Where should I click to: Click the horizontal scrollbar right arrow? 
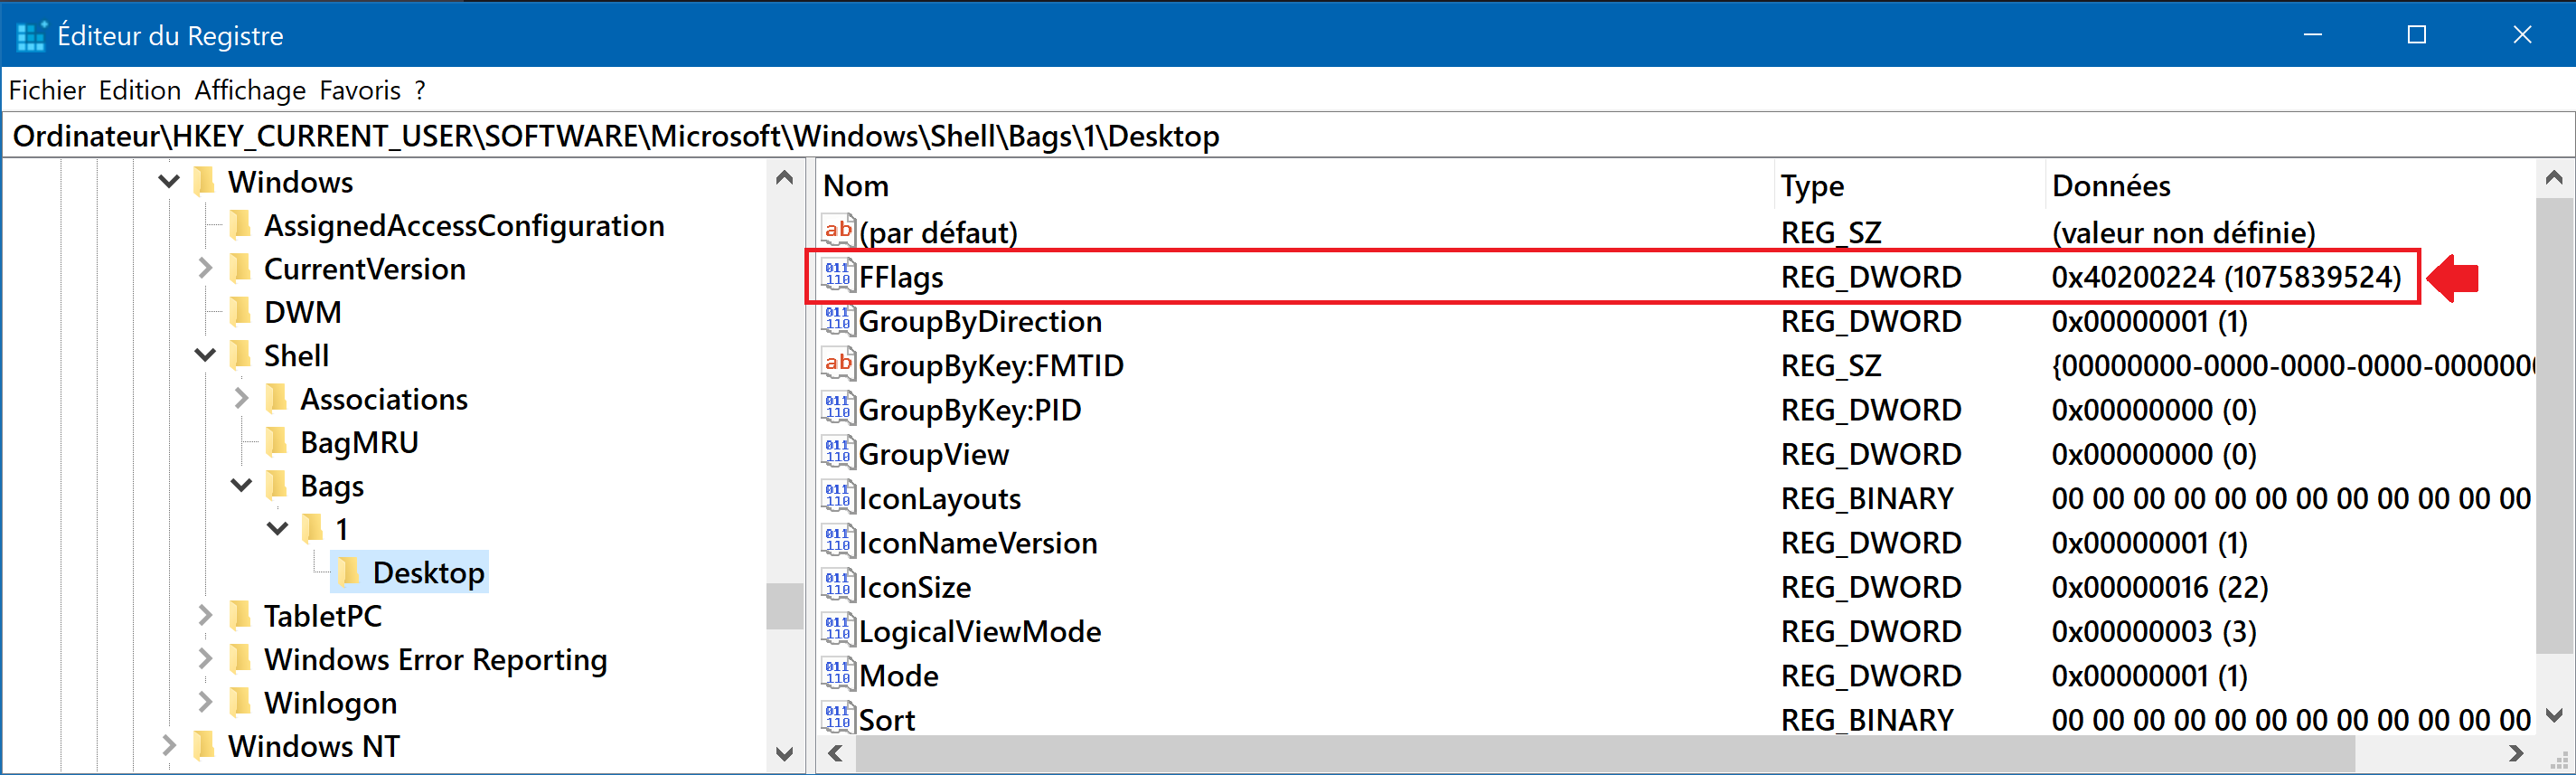pos(2515,753)
